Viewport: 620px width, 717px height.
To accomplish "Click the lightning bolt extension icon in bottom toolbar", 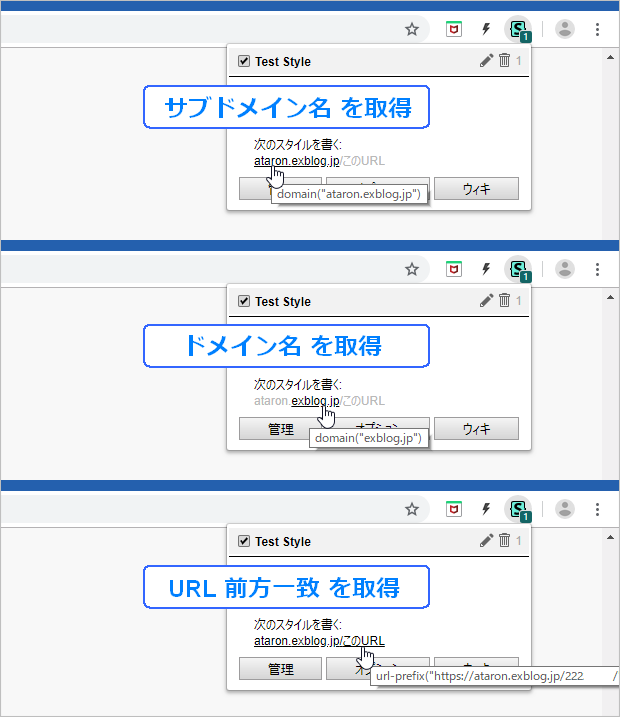I will (x=486, y=509).
